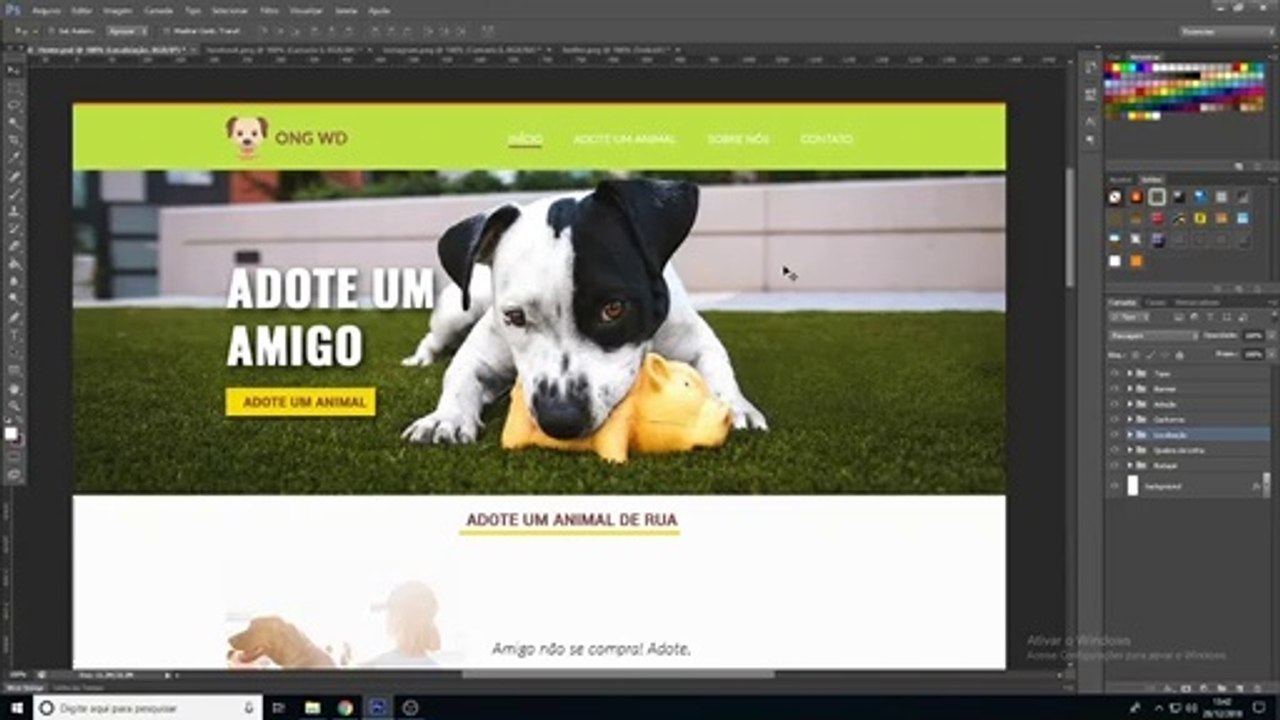Hide the Localização layer group
The image size is (1280, 720).
tap(1113, 435)
